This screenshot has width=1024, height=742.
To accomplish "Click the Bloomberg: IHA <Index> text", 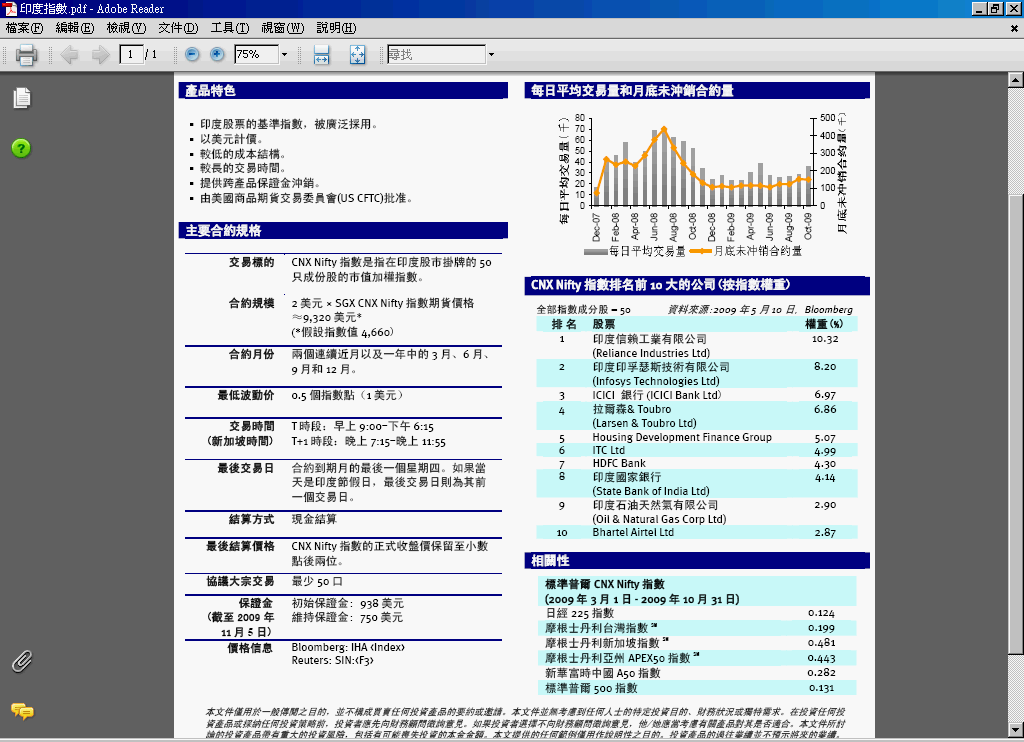I will [x=348, y=647].
